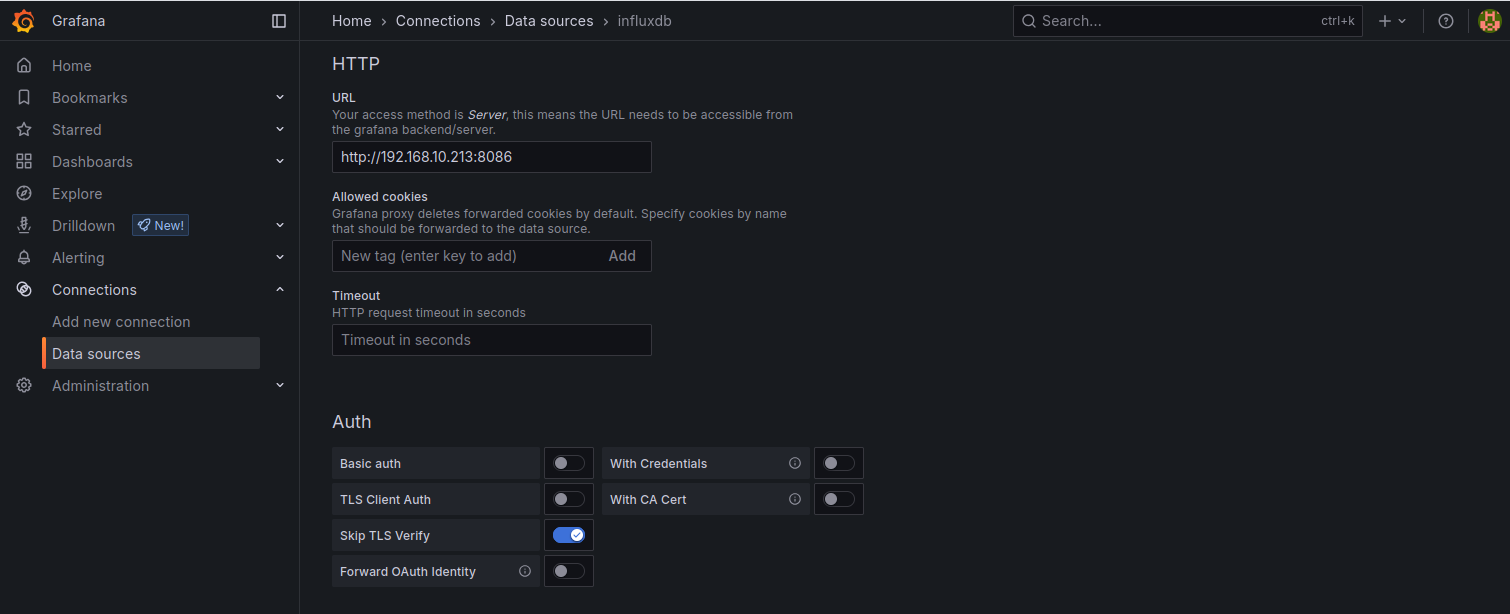Click the Auth section heading
This screenshot has height=614, width=1510.
352,422
